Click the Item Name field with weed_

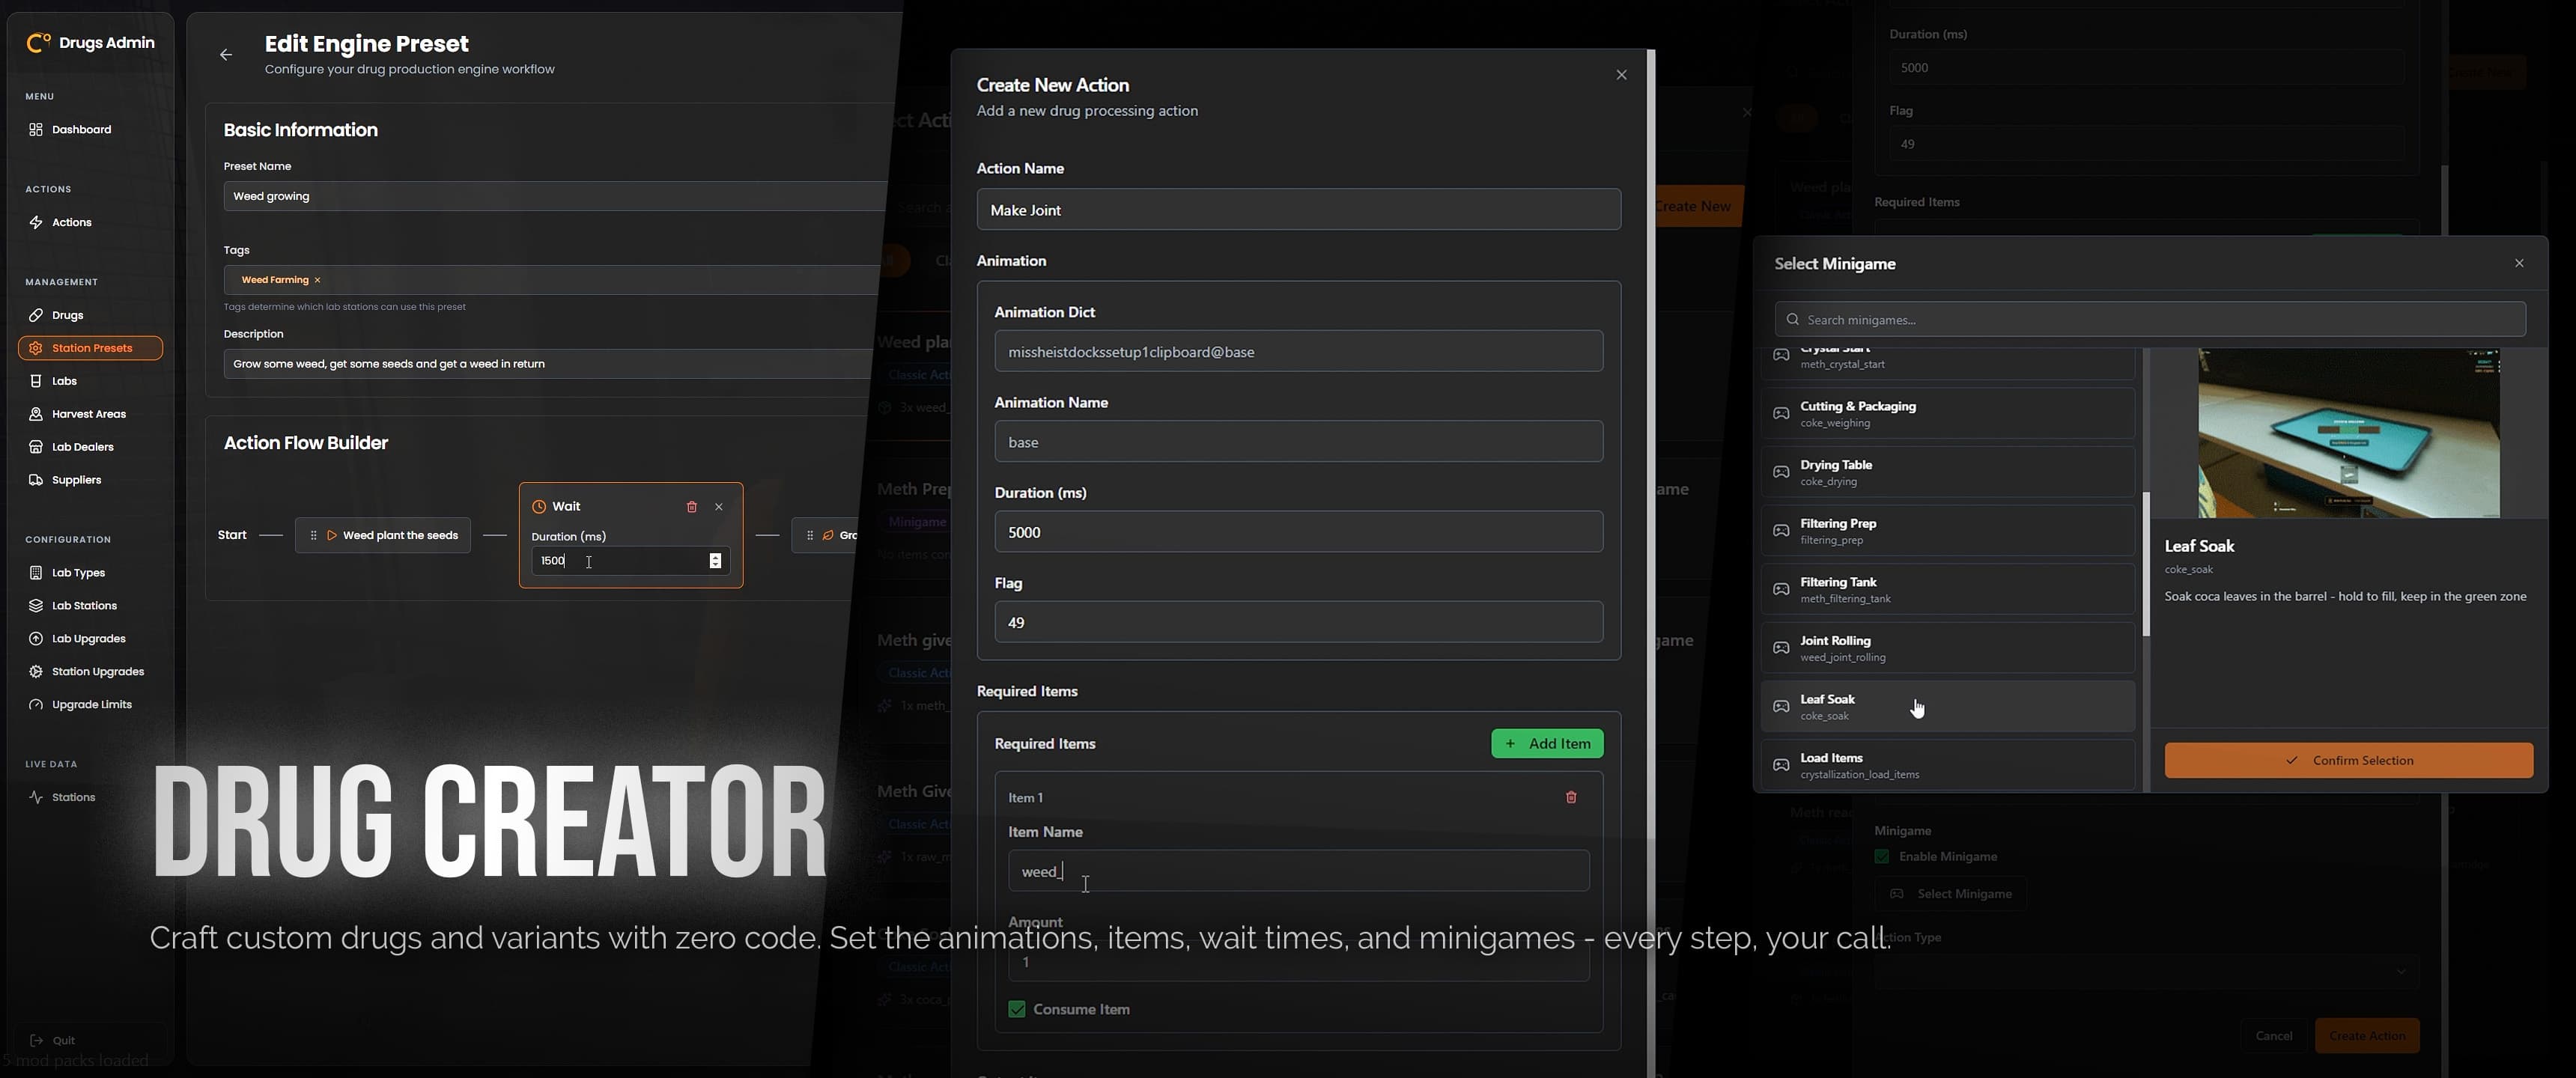(1298, 871)
